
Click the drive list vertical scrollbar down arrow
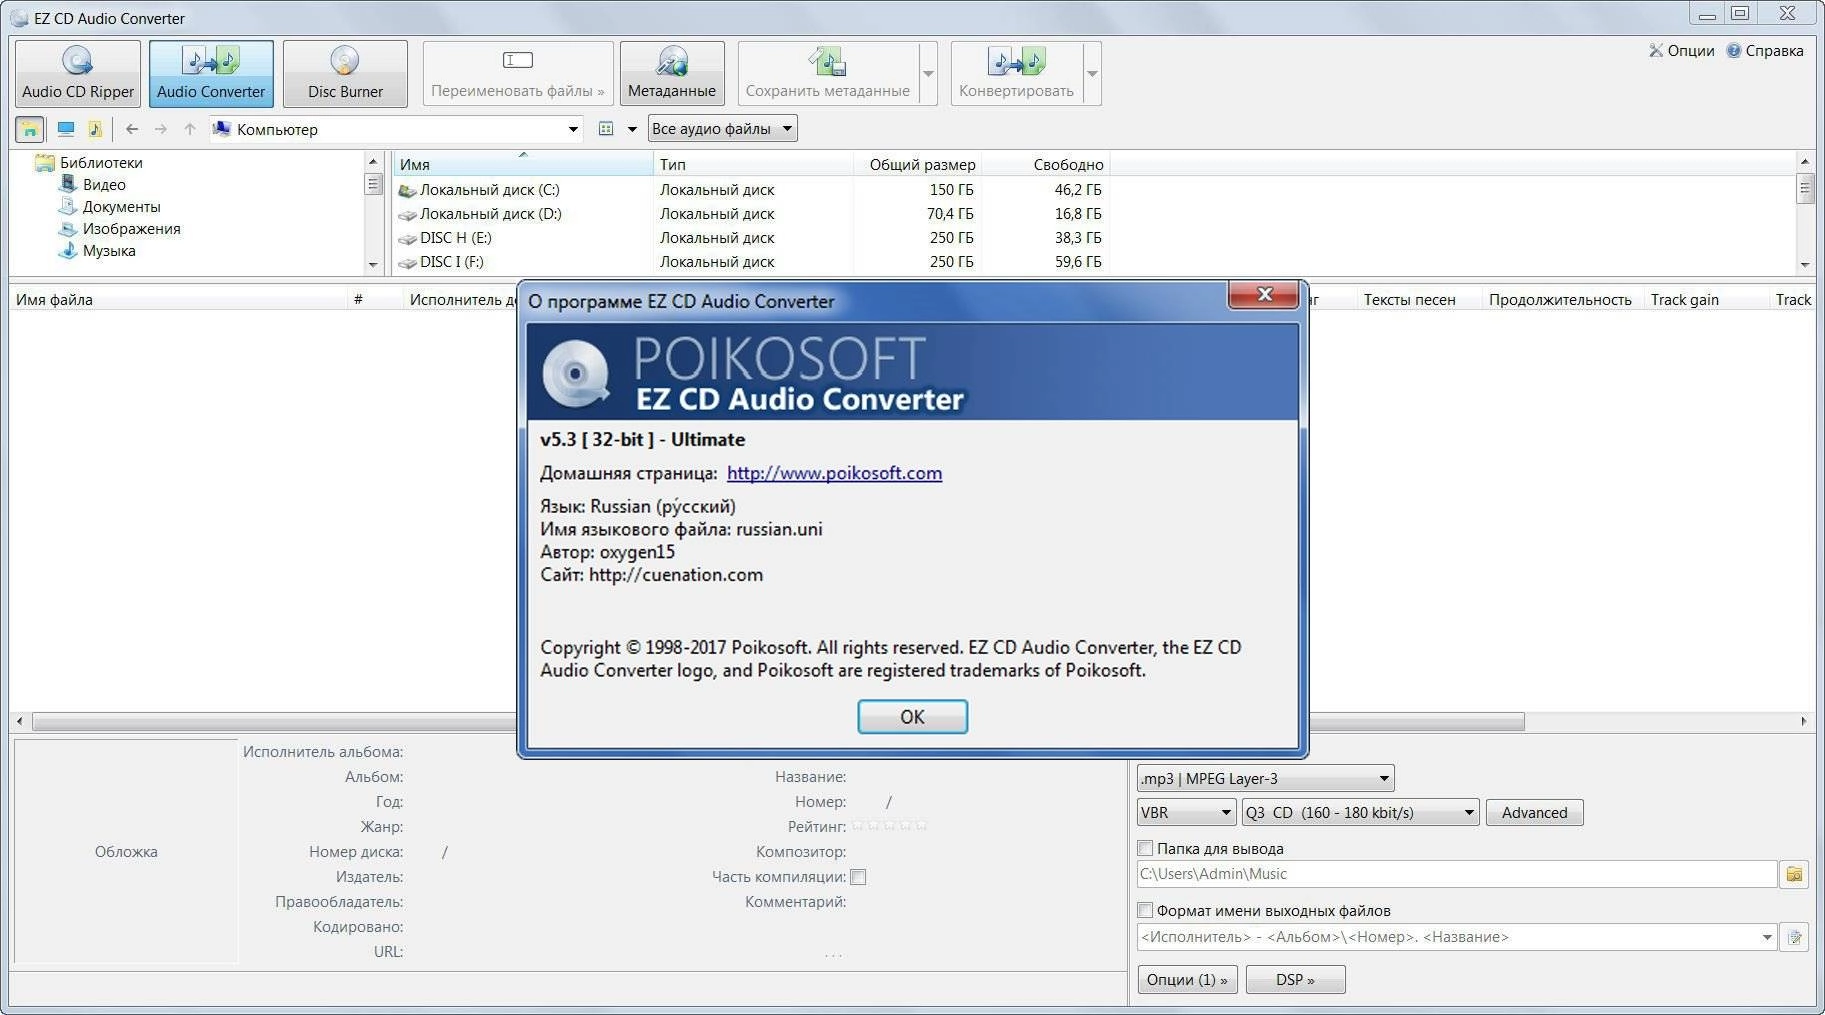click(x=1804, y=265)
